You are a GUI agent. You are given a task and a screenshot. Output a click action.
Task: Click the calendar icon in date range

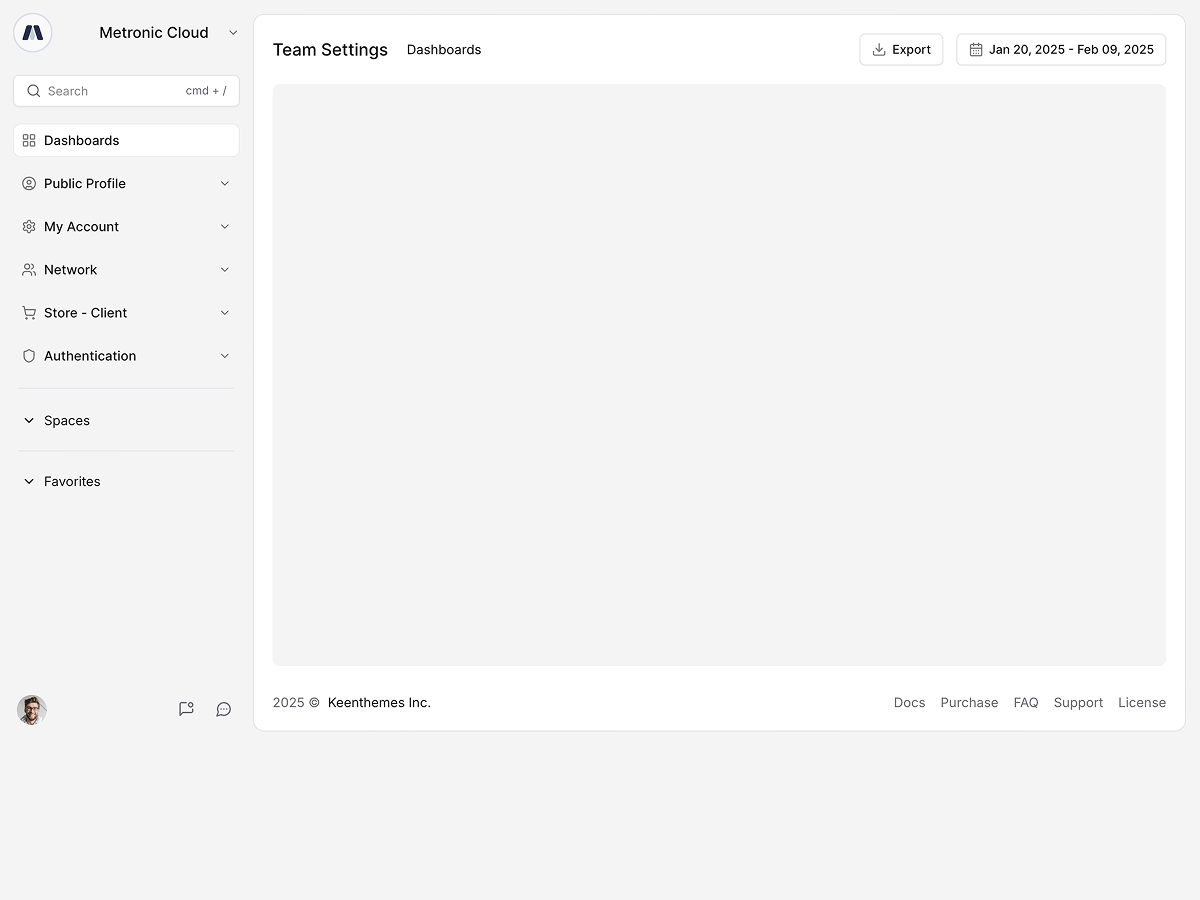click(x=976, y=50)
